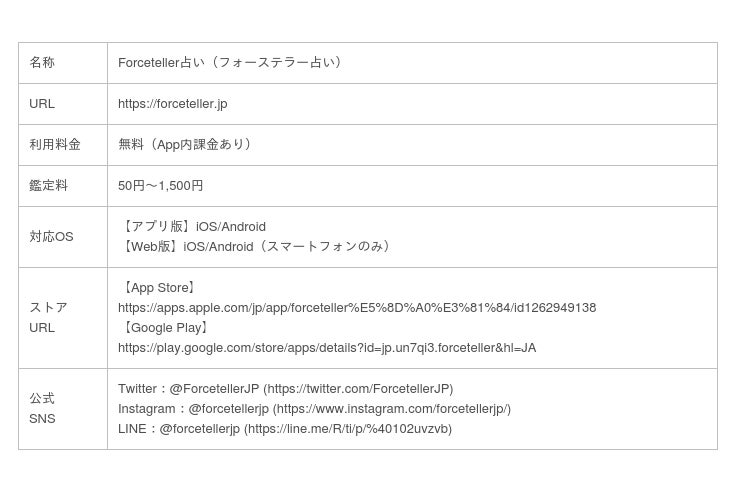Screen dimensions: 740x490
Task: Click the https://forceteller.jp URL
Action: (x=172, y=104)
